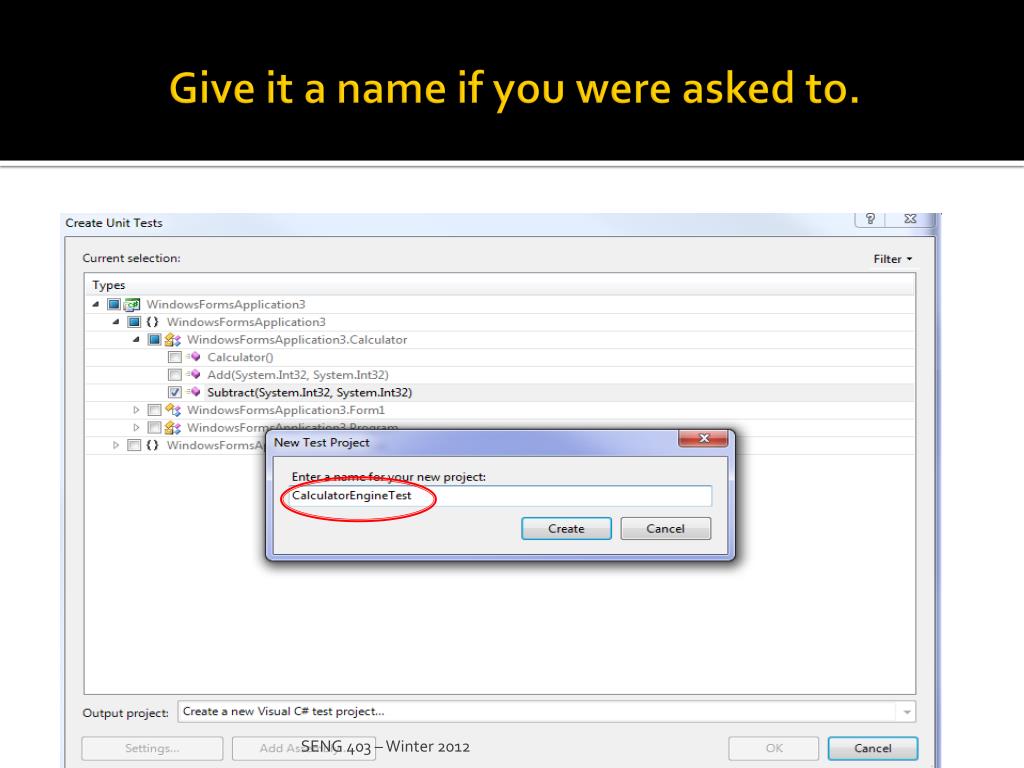Toggle the WindowsFormsApplication3.Calculator class checkbox
Image resolution: width=1024 pixels, height=768 pixels.
tap(154, 340)
